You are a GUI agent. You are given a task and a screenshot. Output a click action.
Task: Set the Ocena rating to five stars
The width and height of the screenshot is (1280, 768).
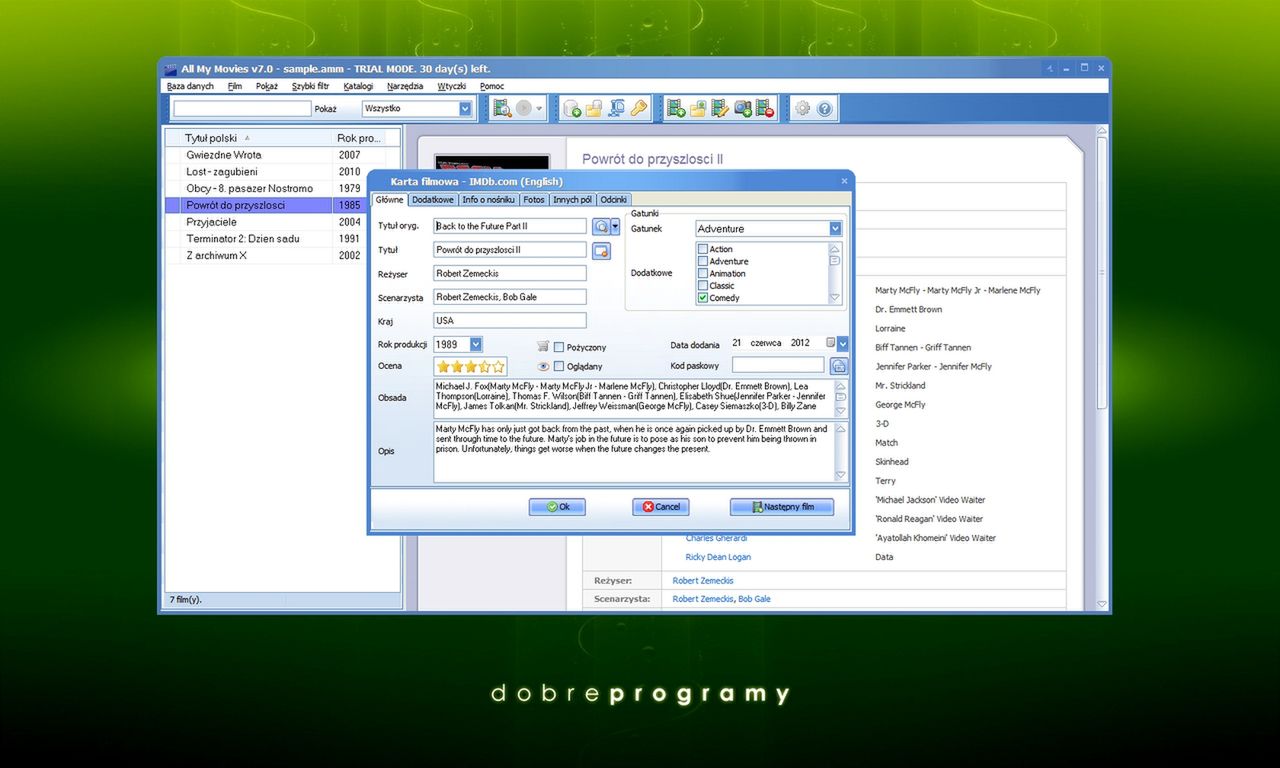pos(498,367)
